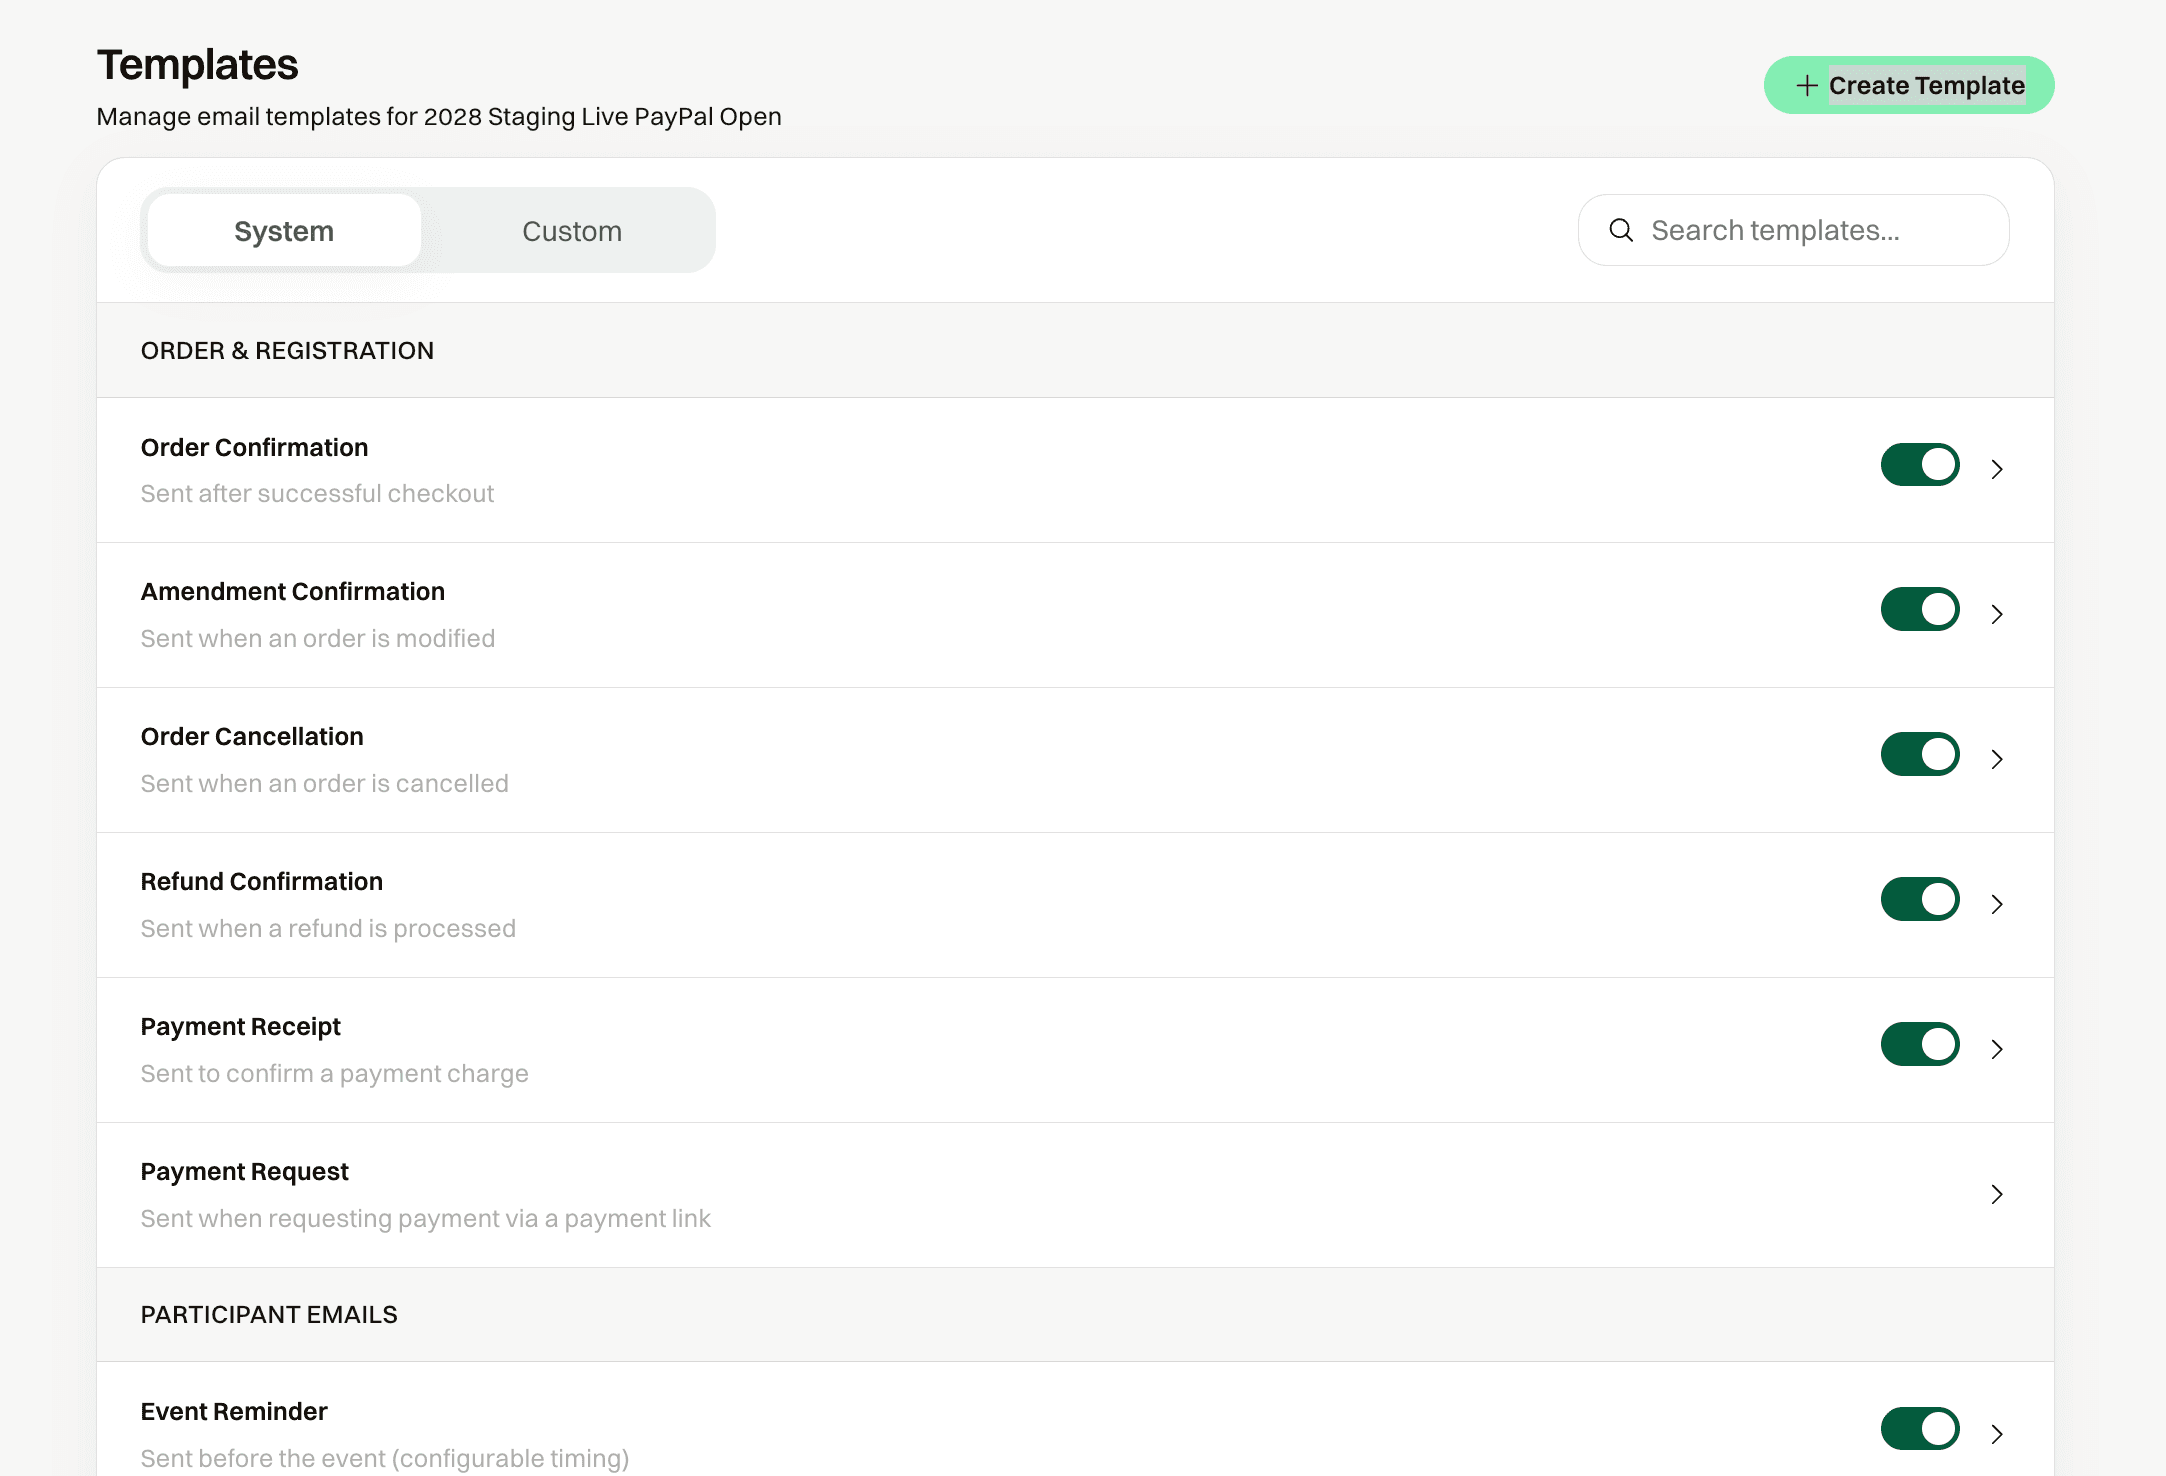Click the Search templates input field
The height and width of the screenshot is (1476, 2166).
pyautogui.click(x=1793, y=231)
